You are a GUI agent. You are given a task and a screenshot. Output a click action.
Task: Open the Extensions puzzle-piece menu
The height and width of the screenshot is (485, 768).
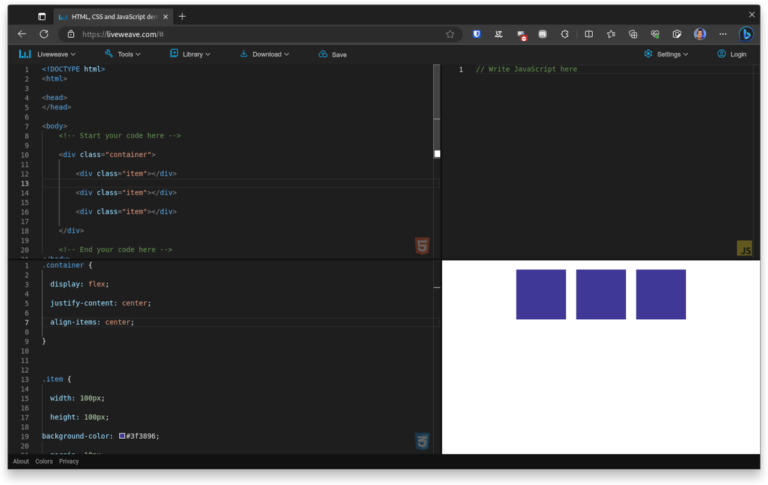(565, 34)
